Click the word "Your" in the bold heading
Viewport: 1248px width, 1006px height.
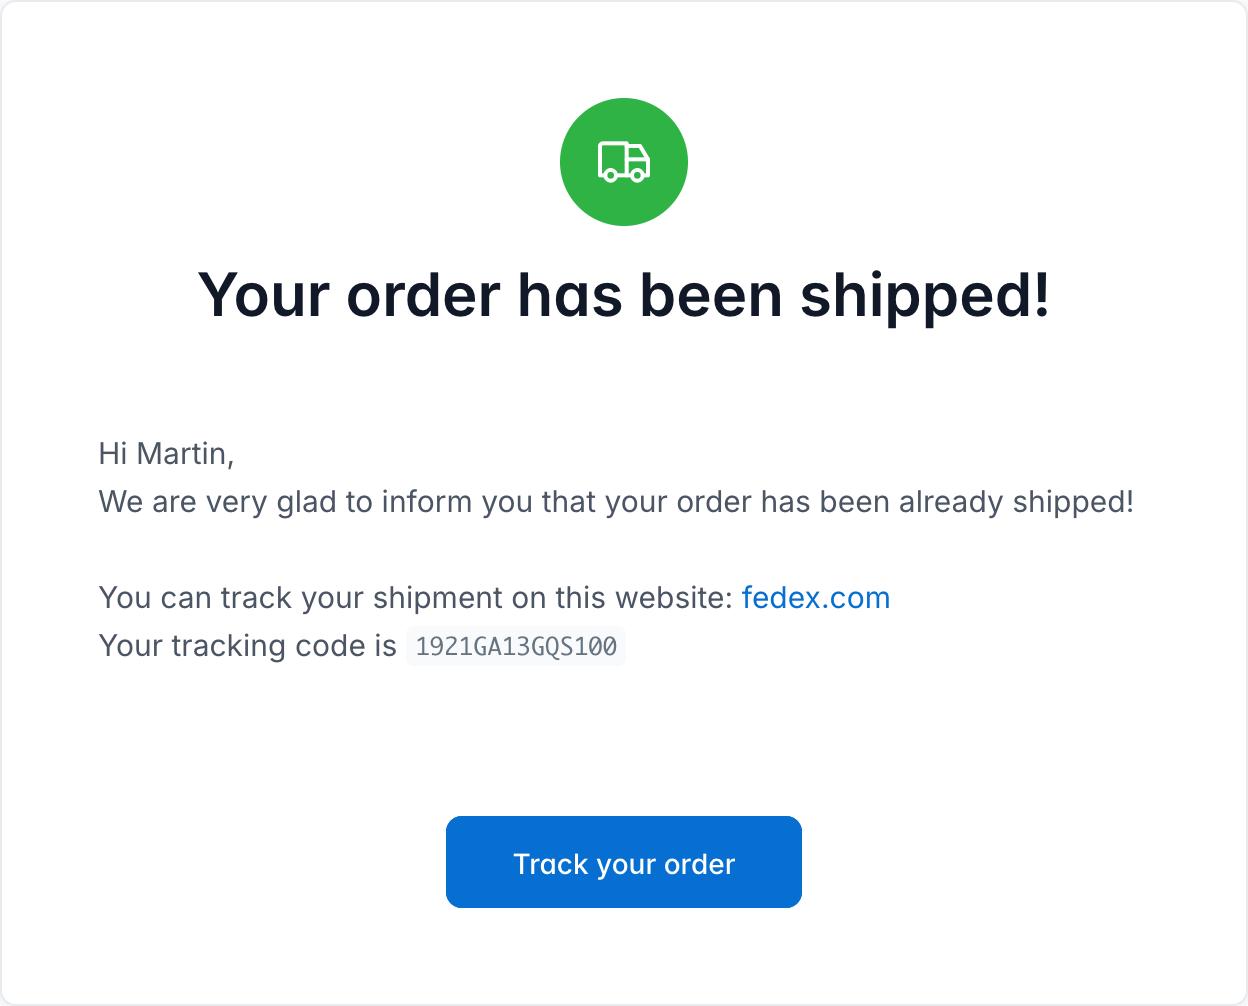click(264, 295)
